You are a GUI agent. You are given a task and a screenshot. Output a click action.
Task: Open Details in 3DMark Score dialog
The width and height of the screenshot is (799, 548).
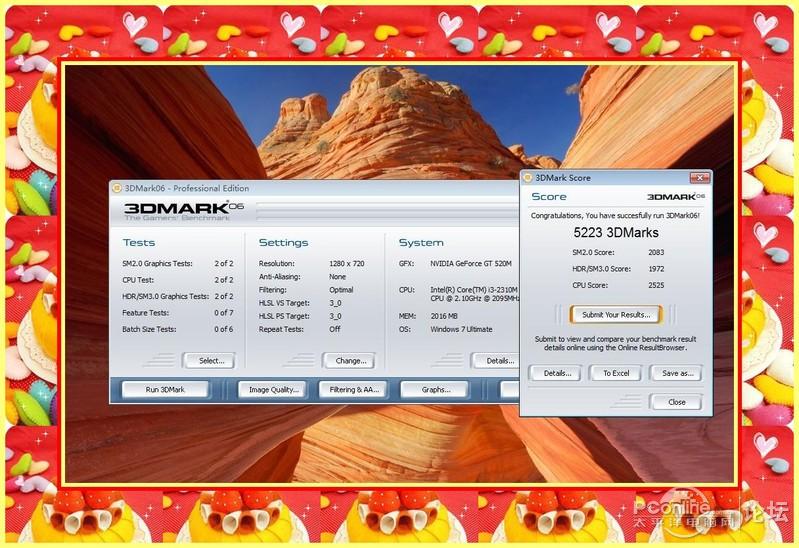tap(556, 373)
